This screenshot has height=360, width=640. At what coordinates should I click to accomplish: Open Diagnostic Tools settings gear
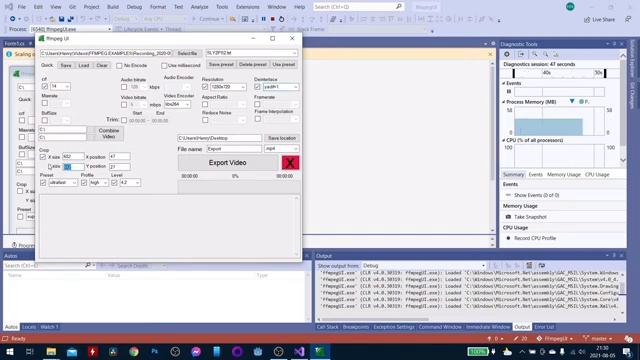507,54
